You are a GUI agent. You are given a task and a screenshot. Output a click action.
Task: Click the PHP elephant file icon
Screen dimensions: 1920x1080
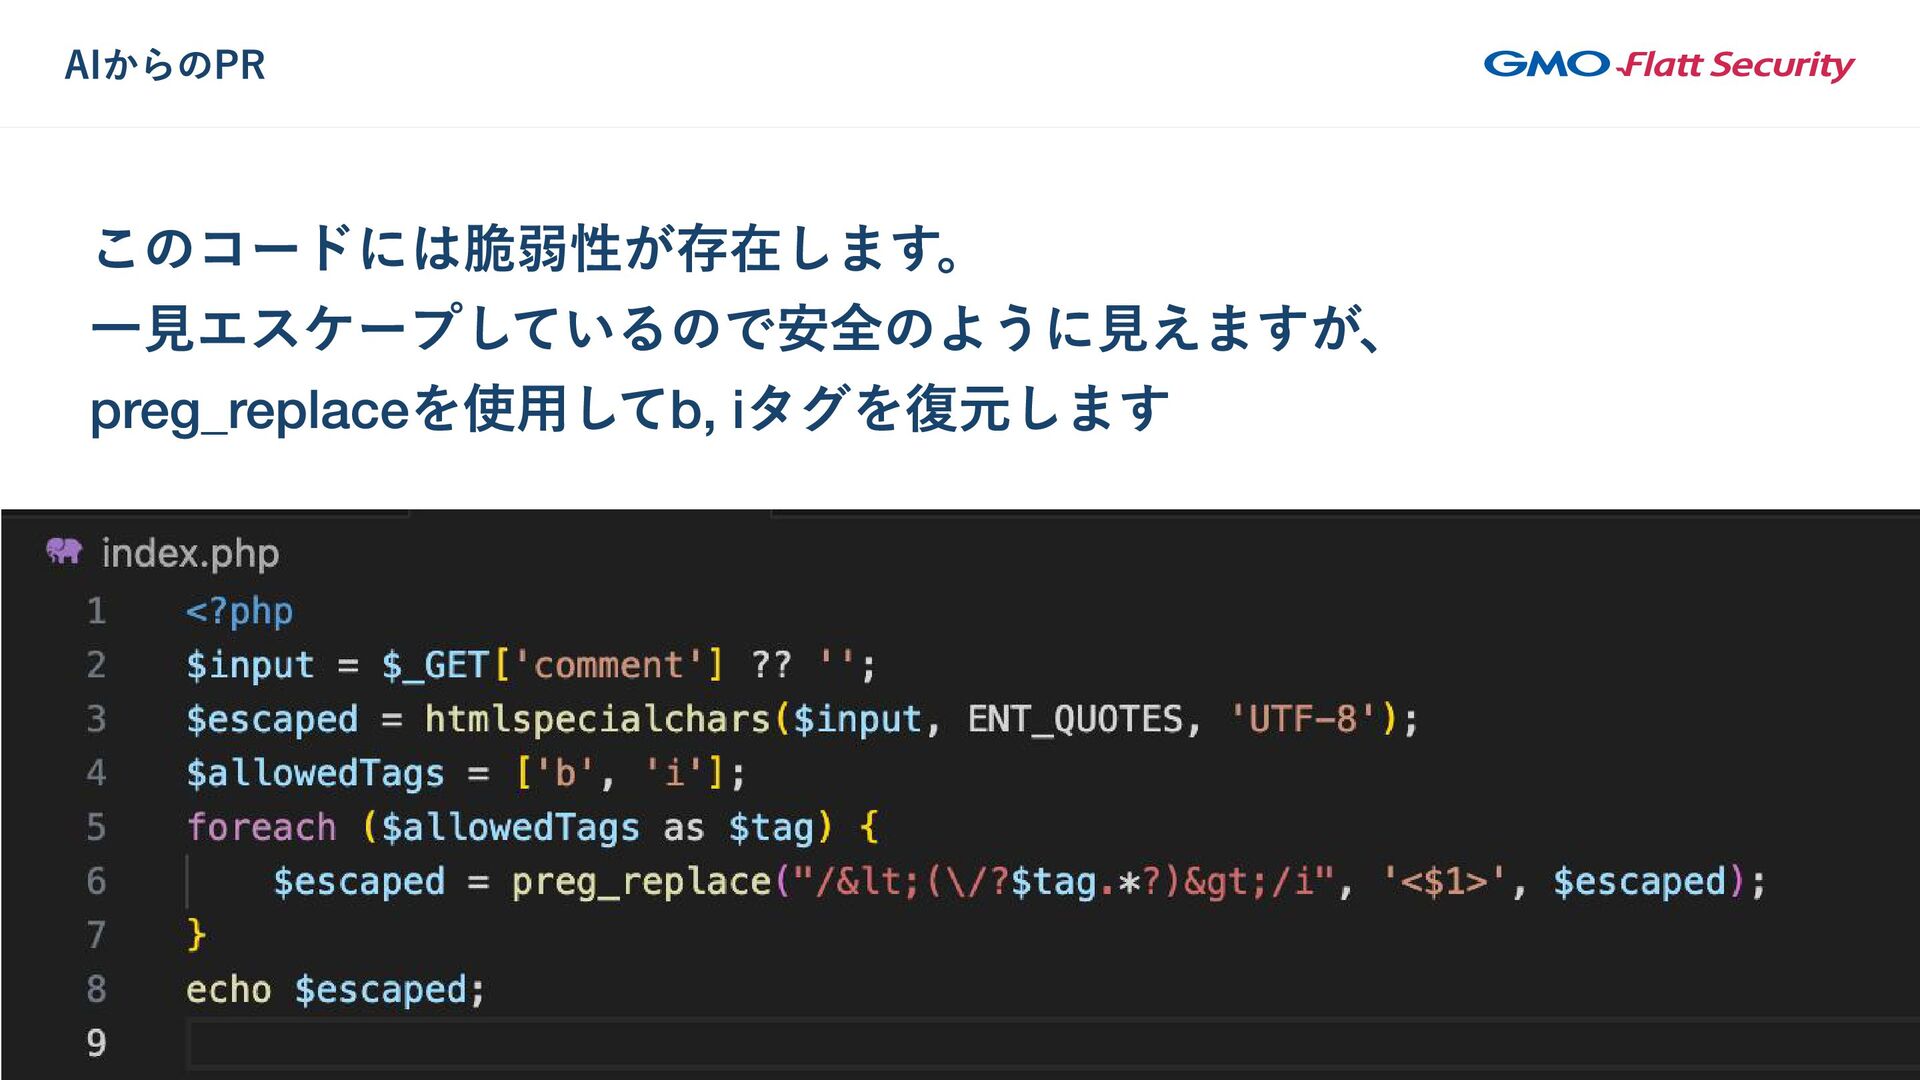click(x=64, y=551)
